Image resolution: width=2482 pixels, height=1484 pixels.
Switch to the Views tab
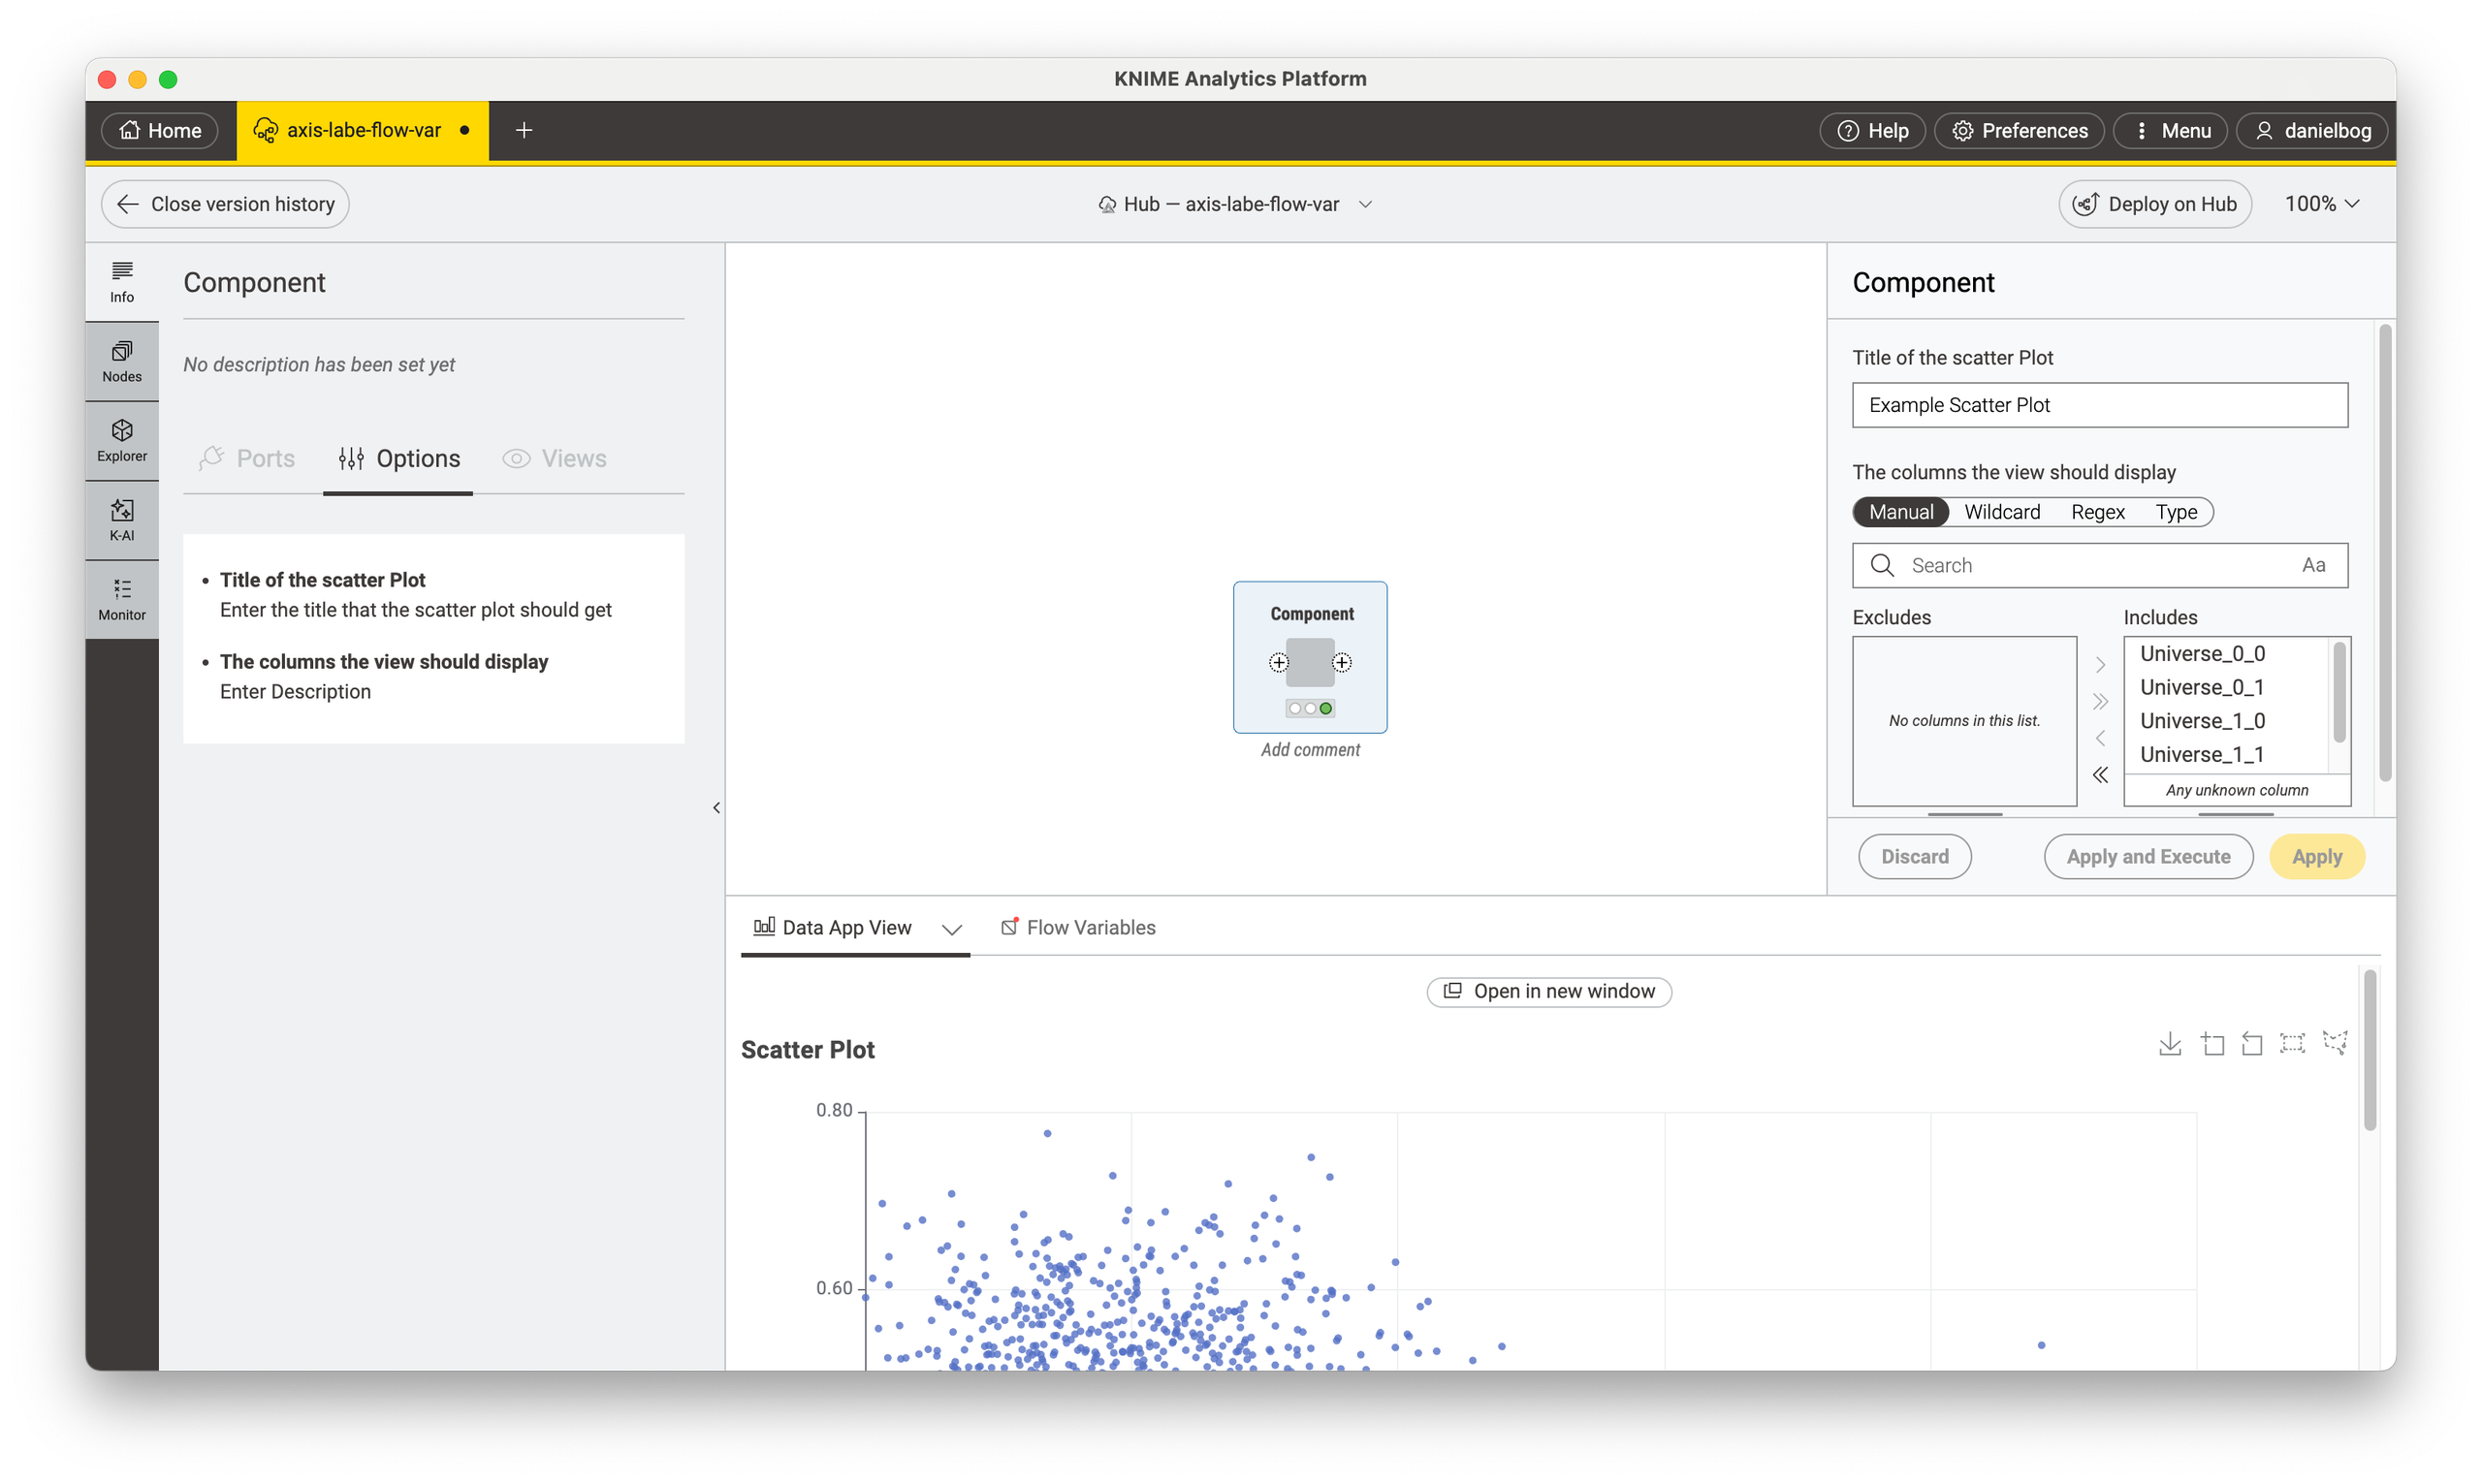pos(555,458)
